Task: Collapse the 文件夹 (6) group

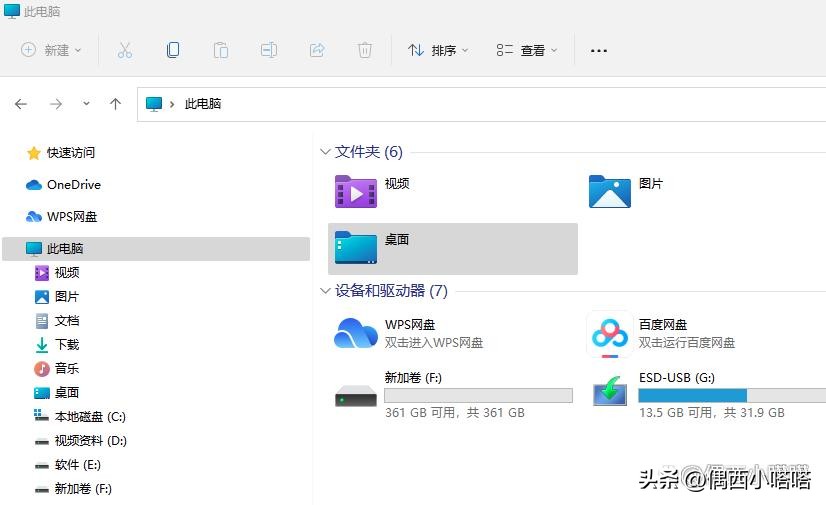Action: click(x=325, y=152)
